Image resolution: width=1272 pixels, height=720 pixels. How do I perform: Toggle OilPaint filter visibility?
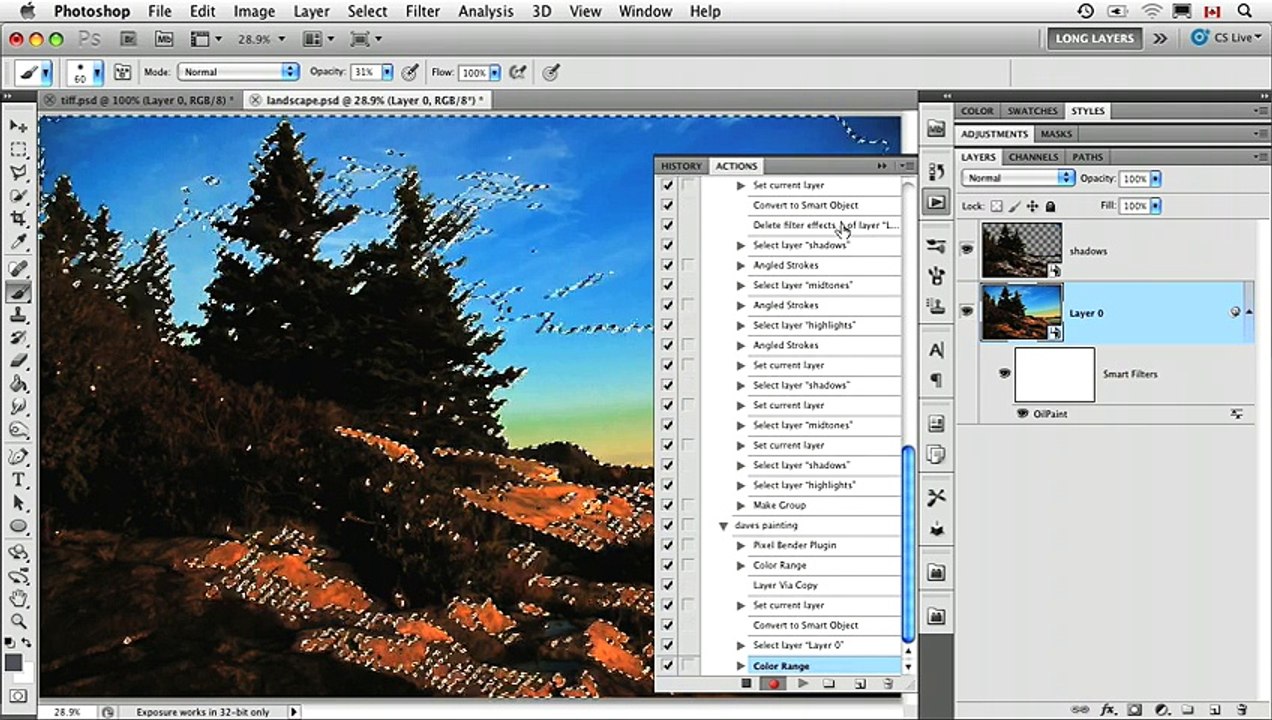click(1023, 413)
